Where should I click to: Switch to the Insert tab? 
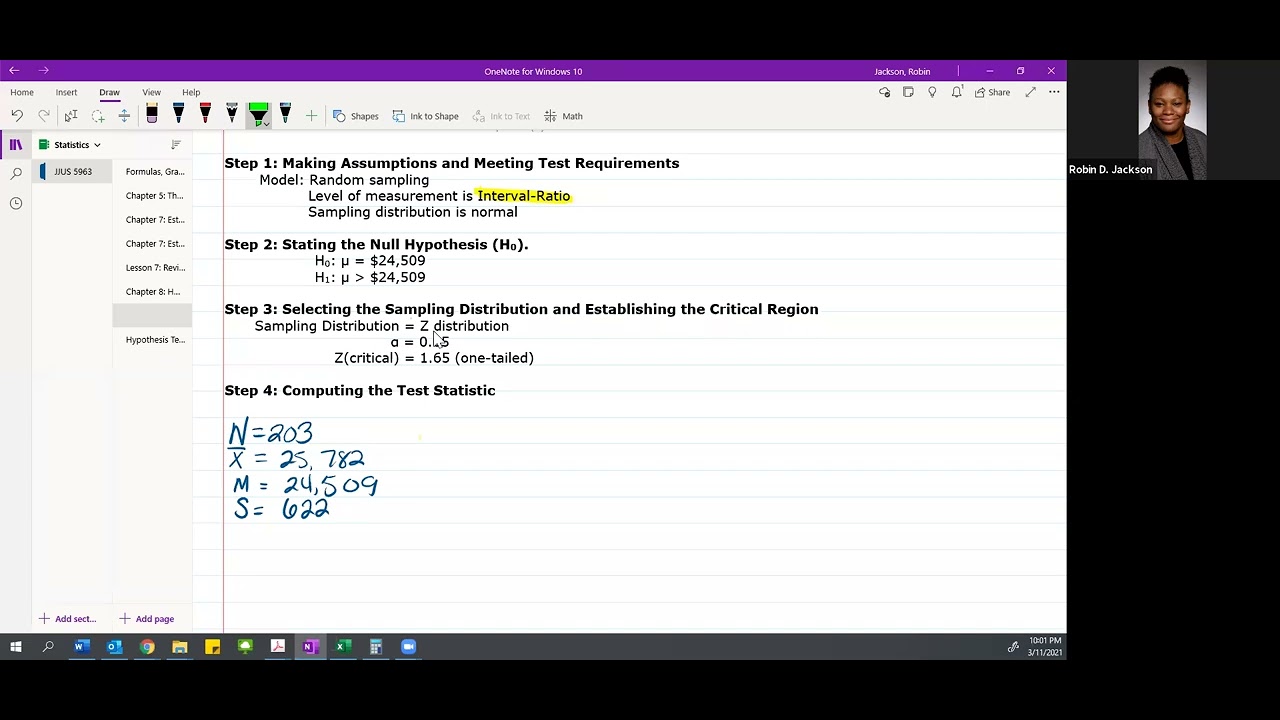(66, 92)
